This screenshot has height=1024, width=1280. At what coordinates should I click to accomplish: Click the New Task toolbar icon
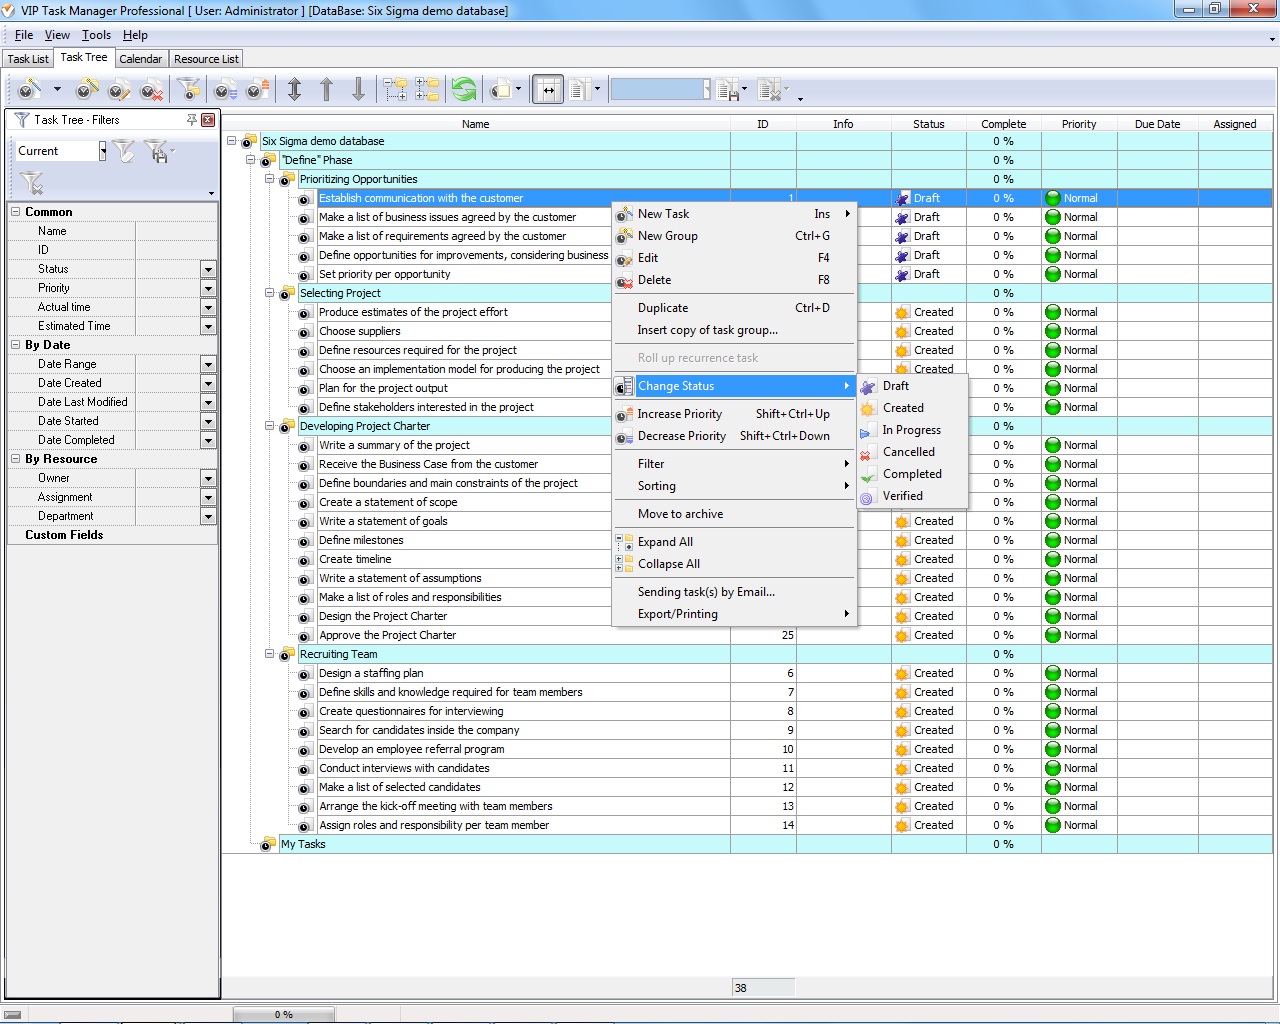pyautogui.click(x=29, y=90)
